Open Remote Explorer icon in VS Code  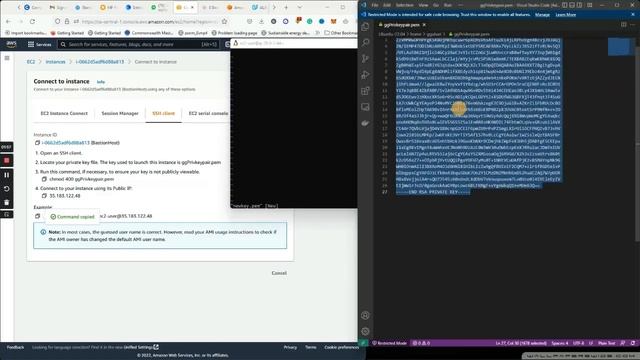coord(365,107)
